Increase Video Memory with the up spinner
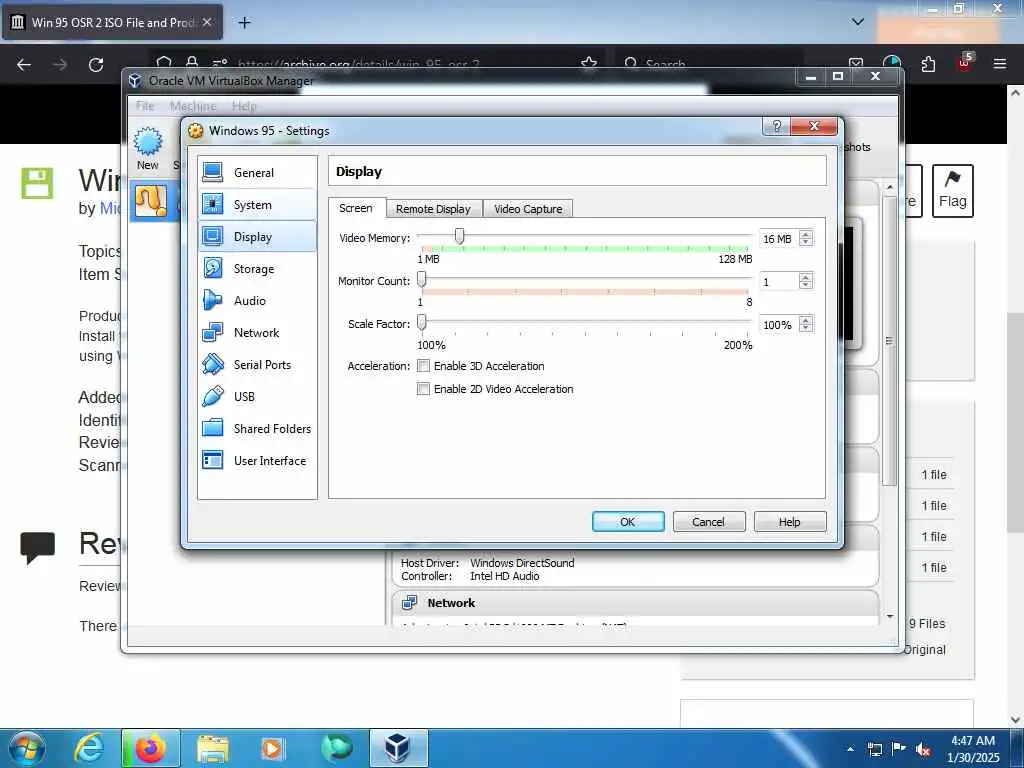This screenshot has width=1024, height=768. click(806, 234)
